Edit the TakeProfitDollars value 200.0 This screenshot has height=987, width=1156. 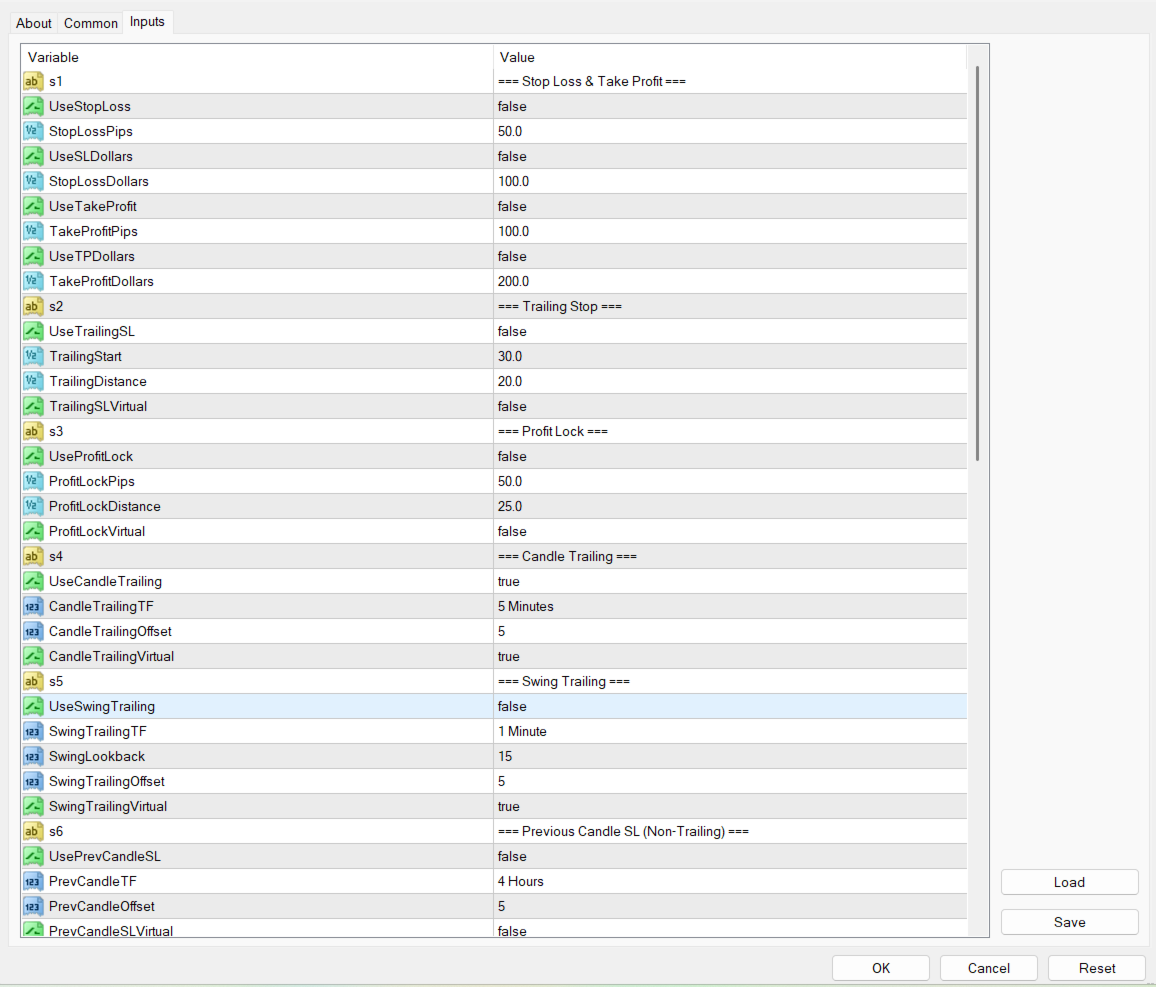(x=730, y=282)
